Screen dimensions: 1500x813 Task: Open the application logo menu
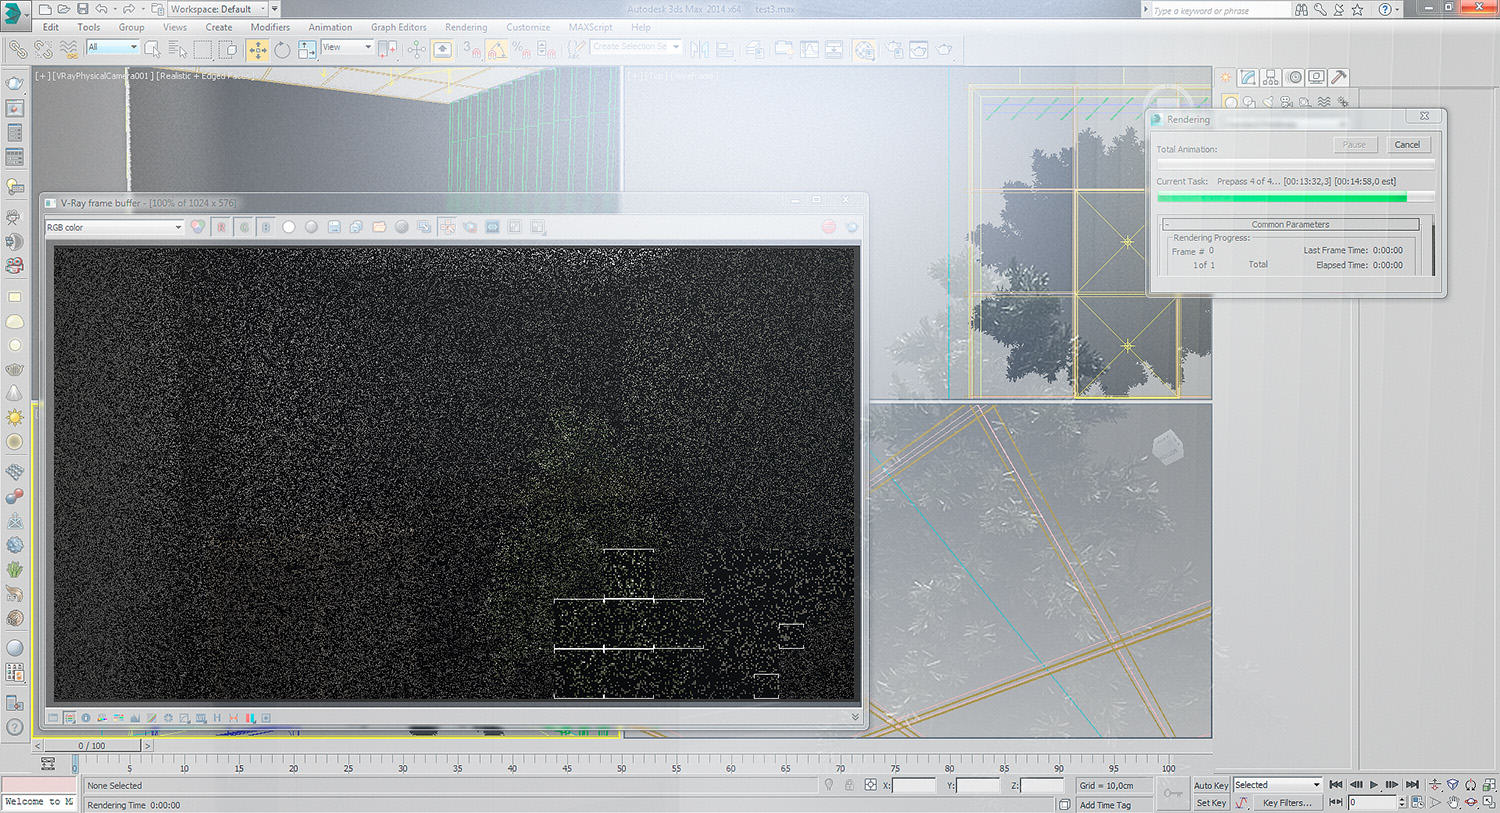pos(15,14)
